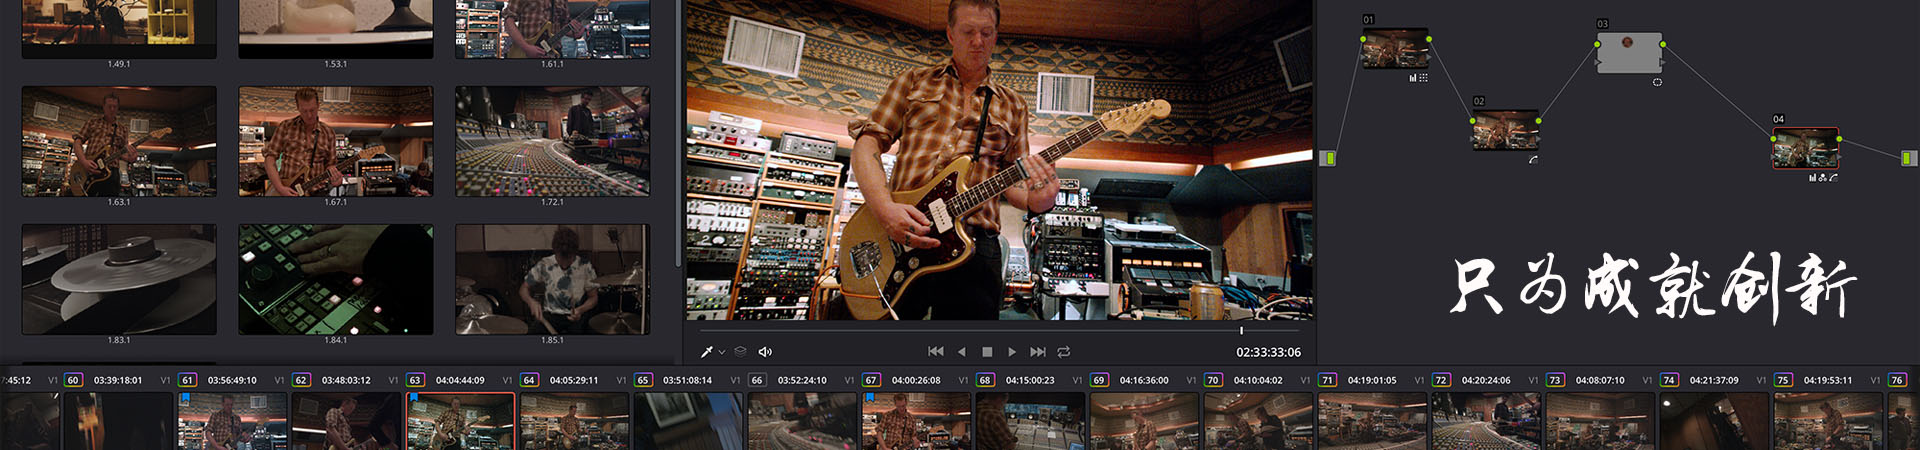Click clip number badge 62

tap(301, 380)
